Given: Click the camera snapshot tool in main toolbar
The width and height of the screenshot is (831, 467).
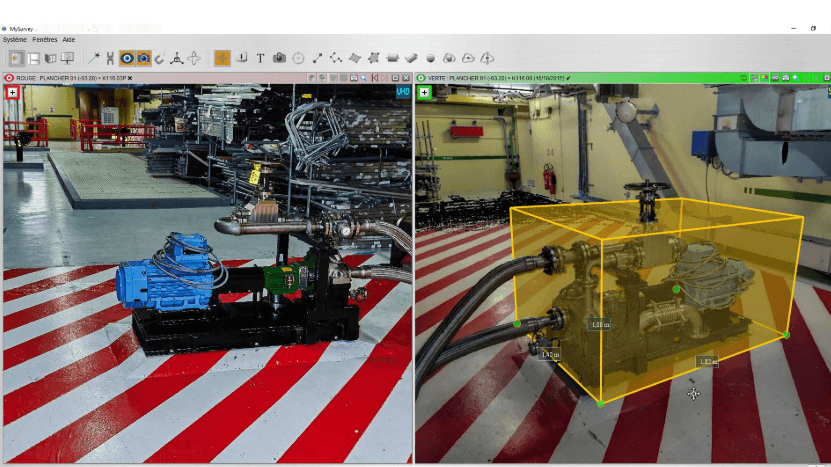Looking at the screenshot, I should pyautogui.click(x=280, y=58).
